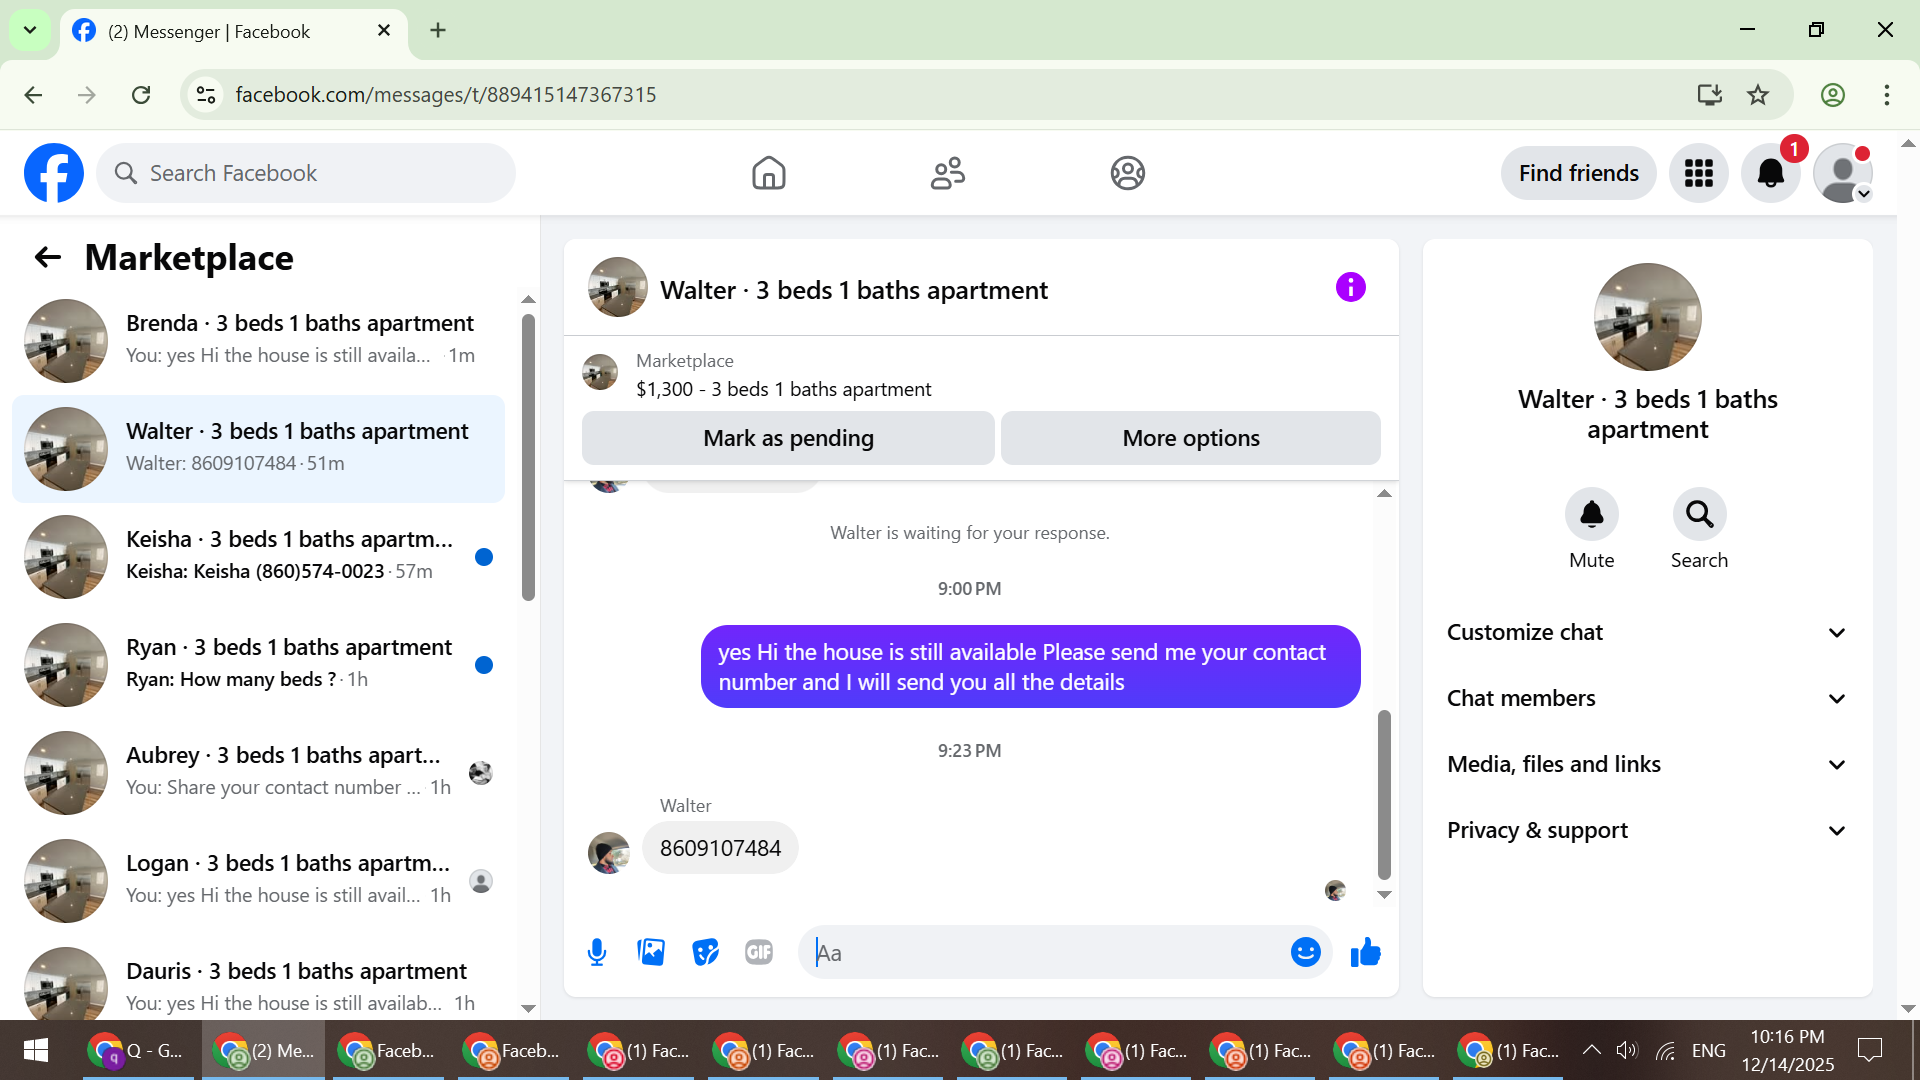Click the message scrollbar thumb
The image size is (1920, 1080).
point(1384,794)
